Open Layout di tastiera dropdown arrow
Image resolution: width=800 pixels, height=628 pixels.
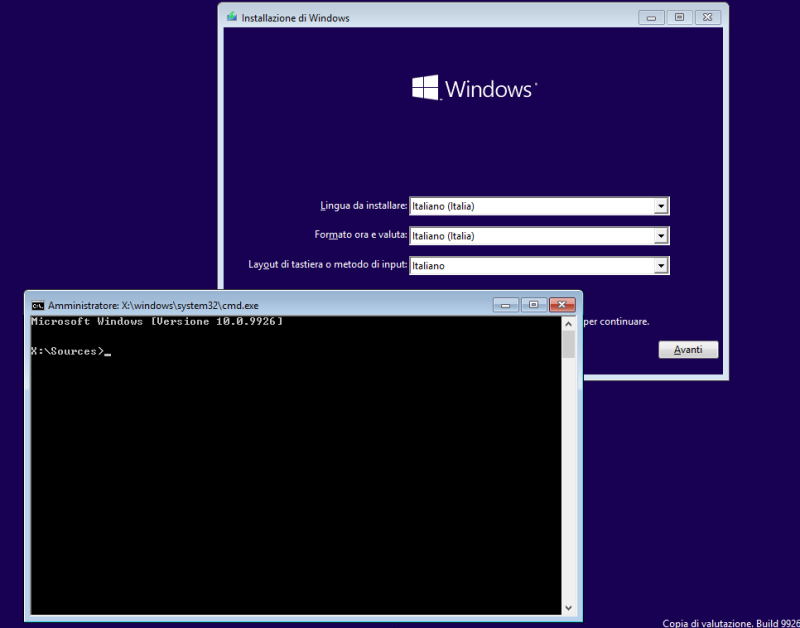pyautogui.click(x=661, y=265)
